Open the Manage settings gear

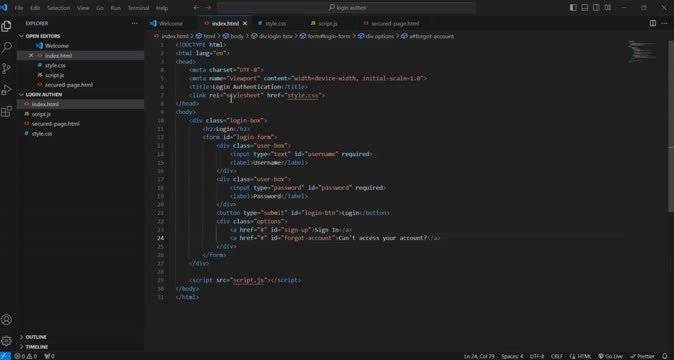click(x=6, y=341)
